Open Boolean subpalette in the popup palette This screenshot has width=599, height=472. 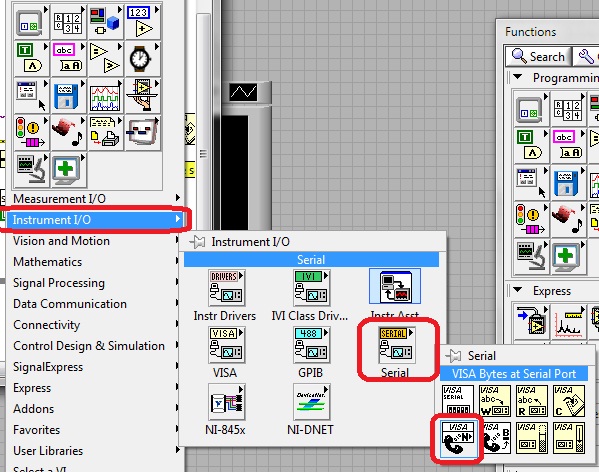point(31,58)
